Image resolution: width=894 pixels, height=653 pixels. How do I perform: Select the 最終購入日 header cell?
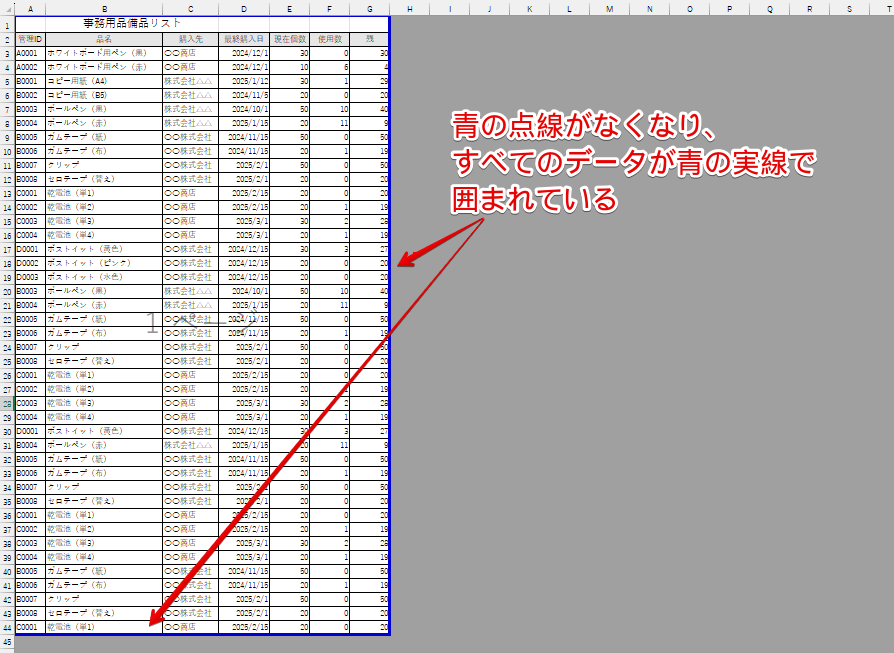coord(244,38)
